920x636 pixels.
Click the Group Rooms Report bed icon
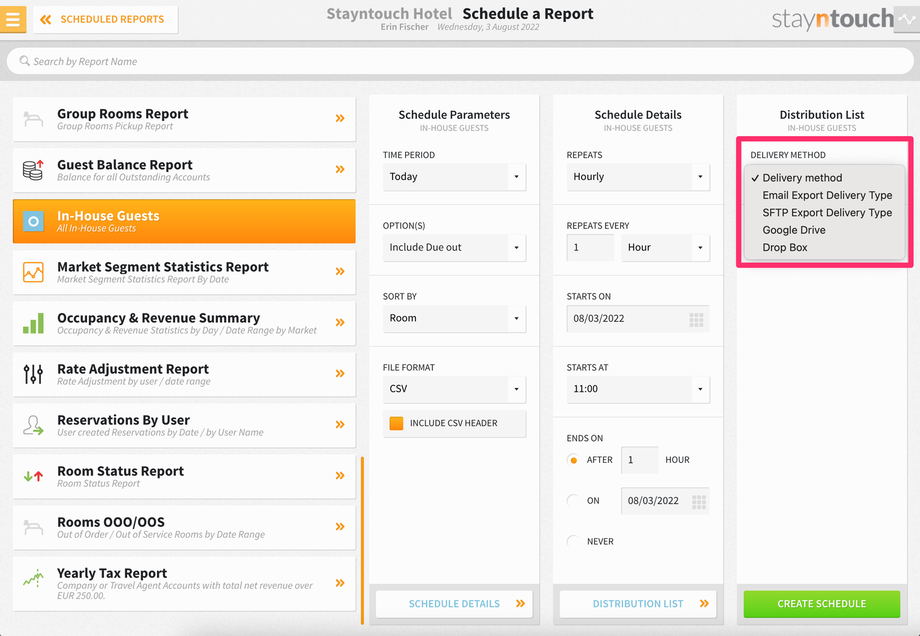coord(33,119)
